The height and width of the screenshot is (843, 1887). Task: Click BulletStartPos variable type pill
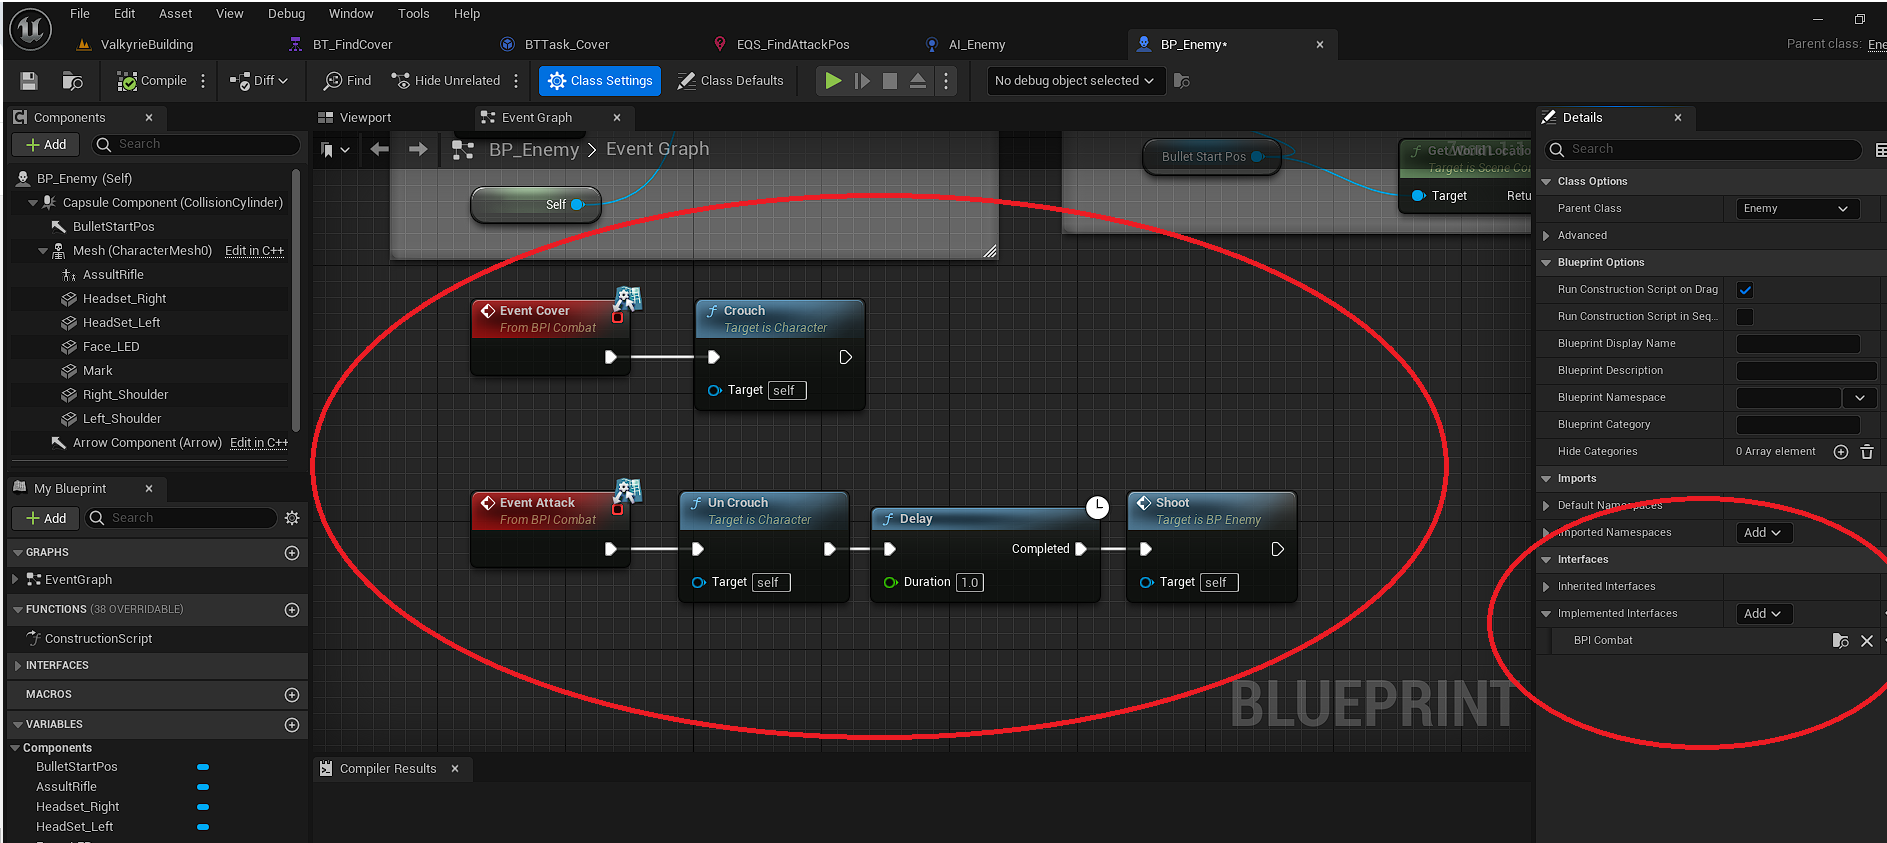203,768
